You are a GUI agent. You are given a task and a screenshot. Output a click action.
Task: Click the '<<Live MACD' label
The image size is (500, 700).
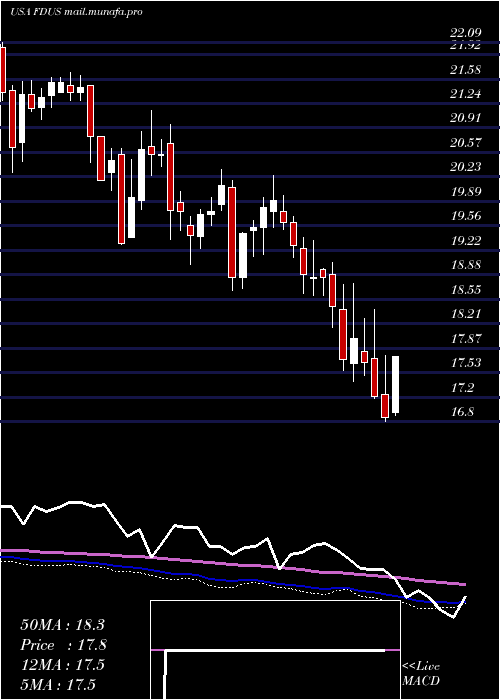point(421,674)
